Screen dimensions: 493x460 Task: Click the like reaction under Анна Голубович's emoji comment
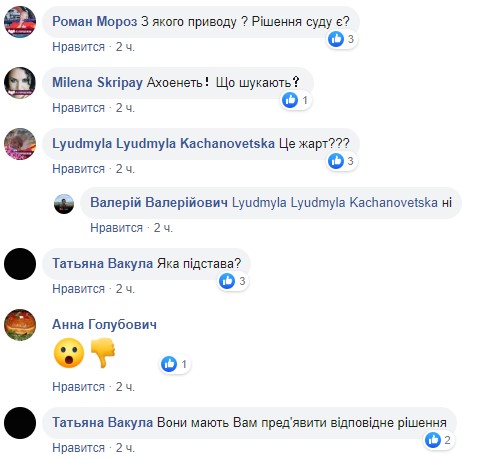tap(169, 364)
